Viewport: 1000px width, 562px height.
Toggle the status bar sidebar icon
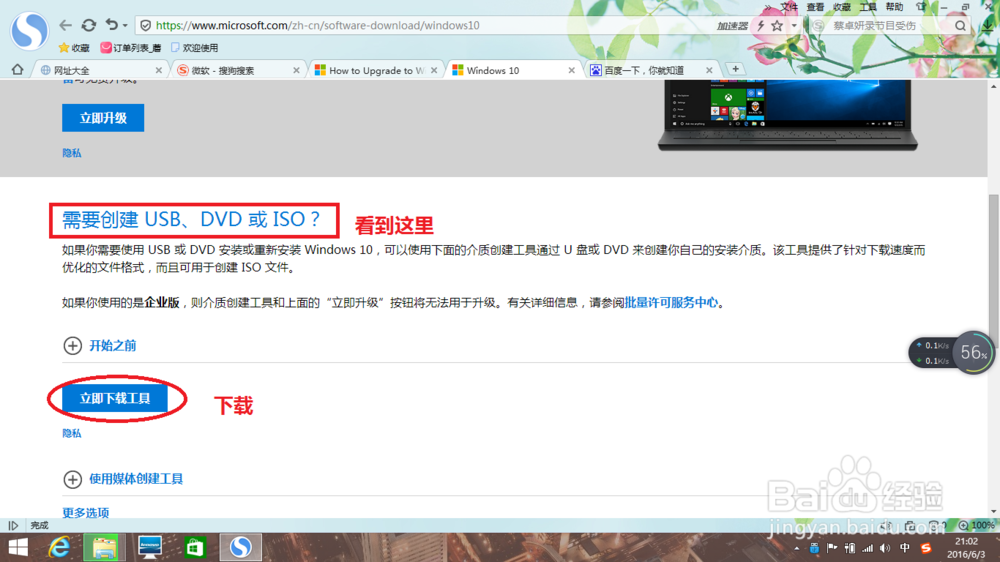point(13,526)
